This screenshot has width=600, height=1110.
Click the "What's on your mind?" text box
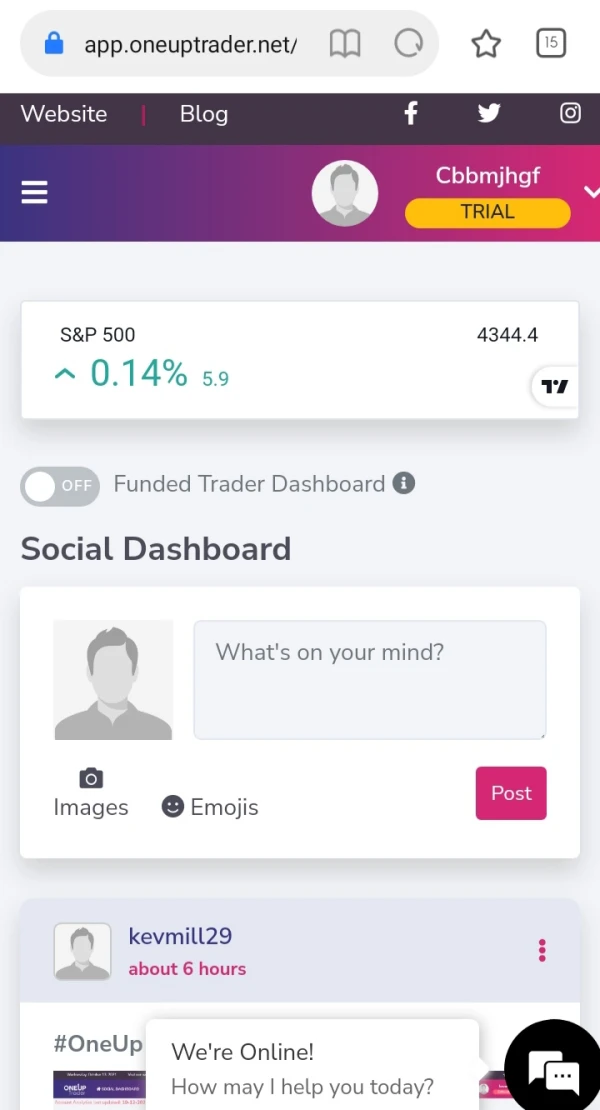point(369,679)
